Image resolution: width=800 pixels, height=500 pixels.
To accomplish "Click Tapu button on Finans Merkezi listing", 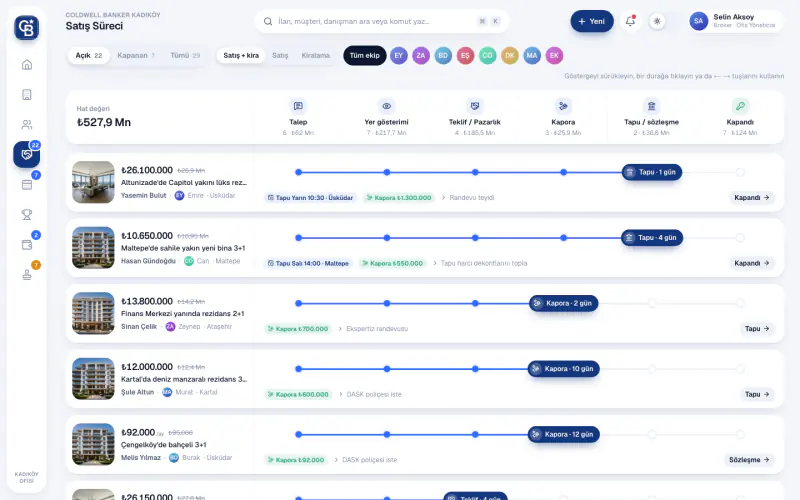I will pyautogui.click(x=757, y=329).
